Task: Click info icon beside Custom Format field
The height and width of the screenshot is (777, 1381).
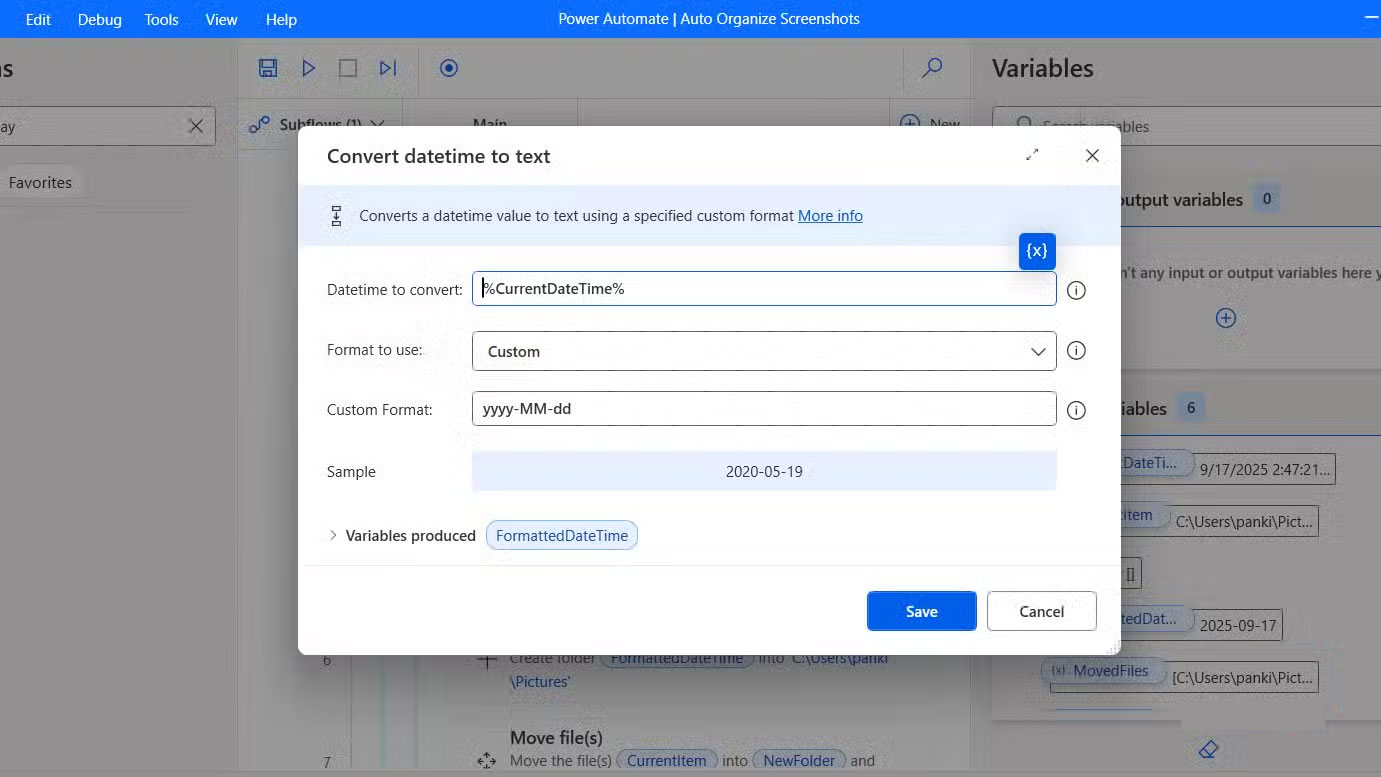Action: click(1076, 410)
